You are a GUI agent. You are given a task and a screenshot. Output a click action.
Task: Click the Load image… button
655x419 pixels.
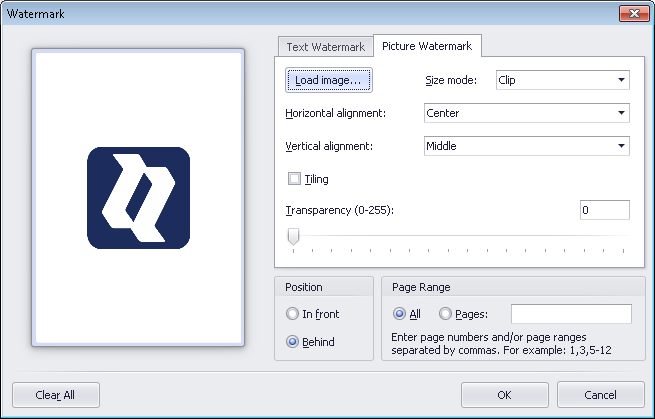click(x=329, y=80)
